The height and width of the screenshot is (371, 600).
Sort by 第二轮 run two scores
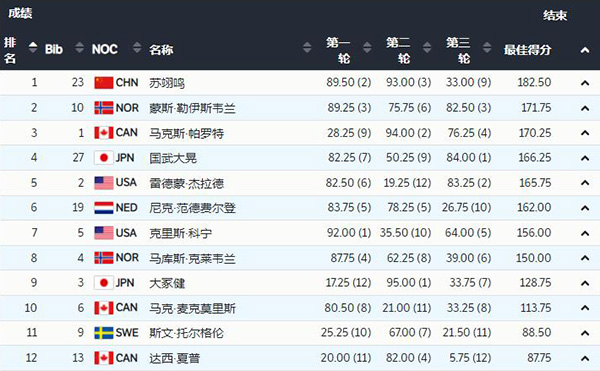pyautogui.click(x=427, y=47)
